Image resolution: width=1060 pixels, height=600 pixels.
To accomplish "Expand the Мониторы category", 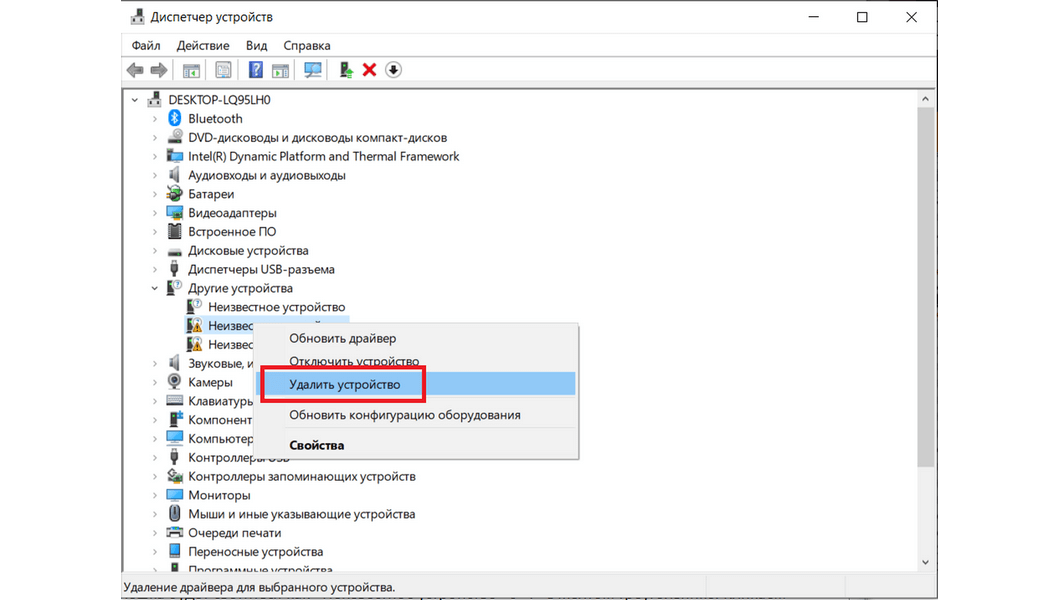I will pos(154,495).
